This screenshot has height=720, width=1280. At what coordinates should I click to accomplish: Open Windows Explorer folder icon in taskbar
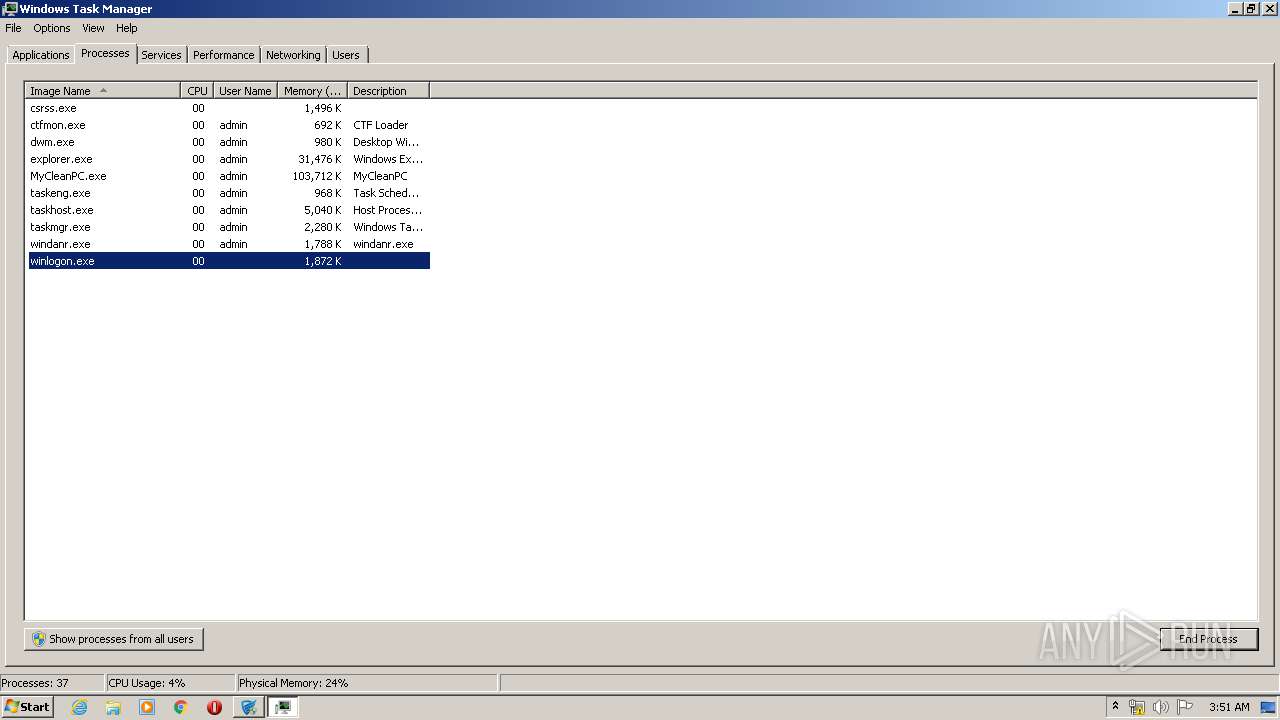tap(113, 707)
